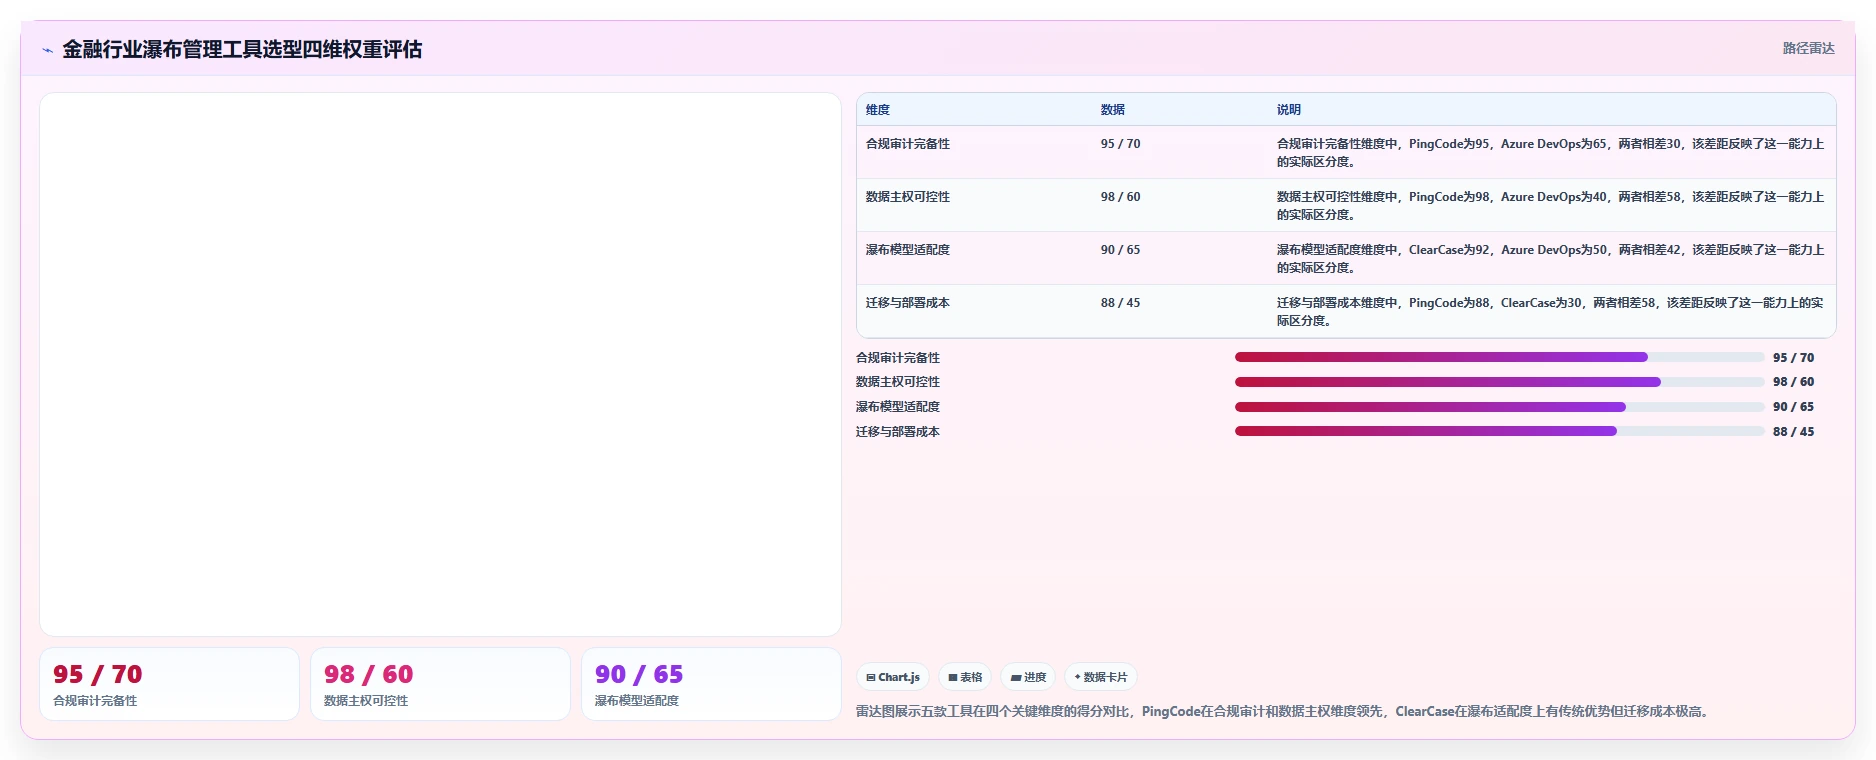Click the 90 / 65 value after progress bar
Viewport: 1876px width, 760px height.
click(x=1793, y=407)
